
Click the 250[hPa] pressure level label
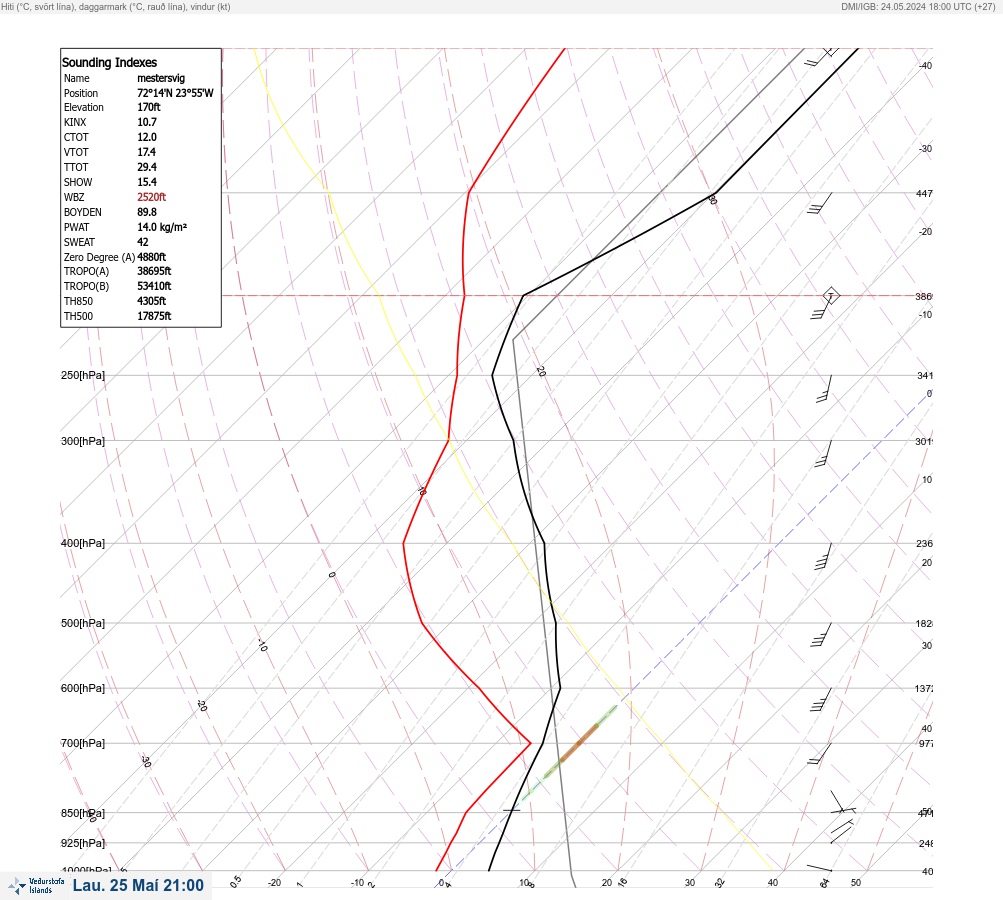point(83,375)
